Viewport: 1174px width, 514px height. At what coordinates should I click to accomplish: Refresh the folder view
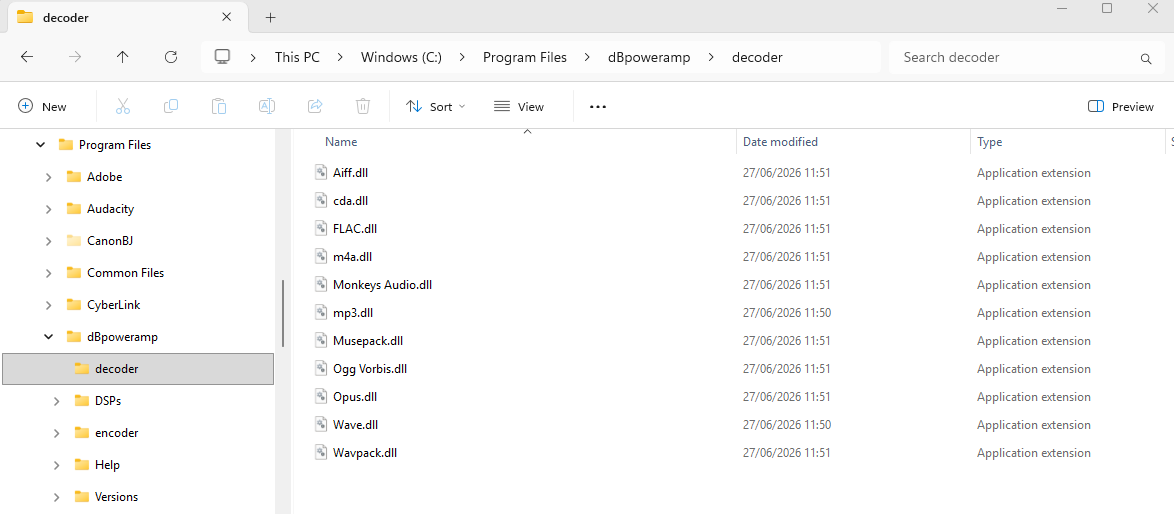point(171,57)
